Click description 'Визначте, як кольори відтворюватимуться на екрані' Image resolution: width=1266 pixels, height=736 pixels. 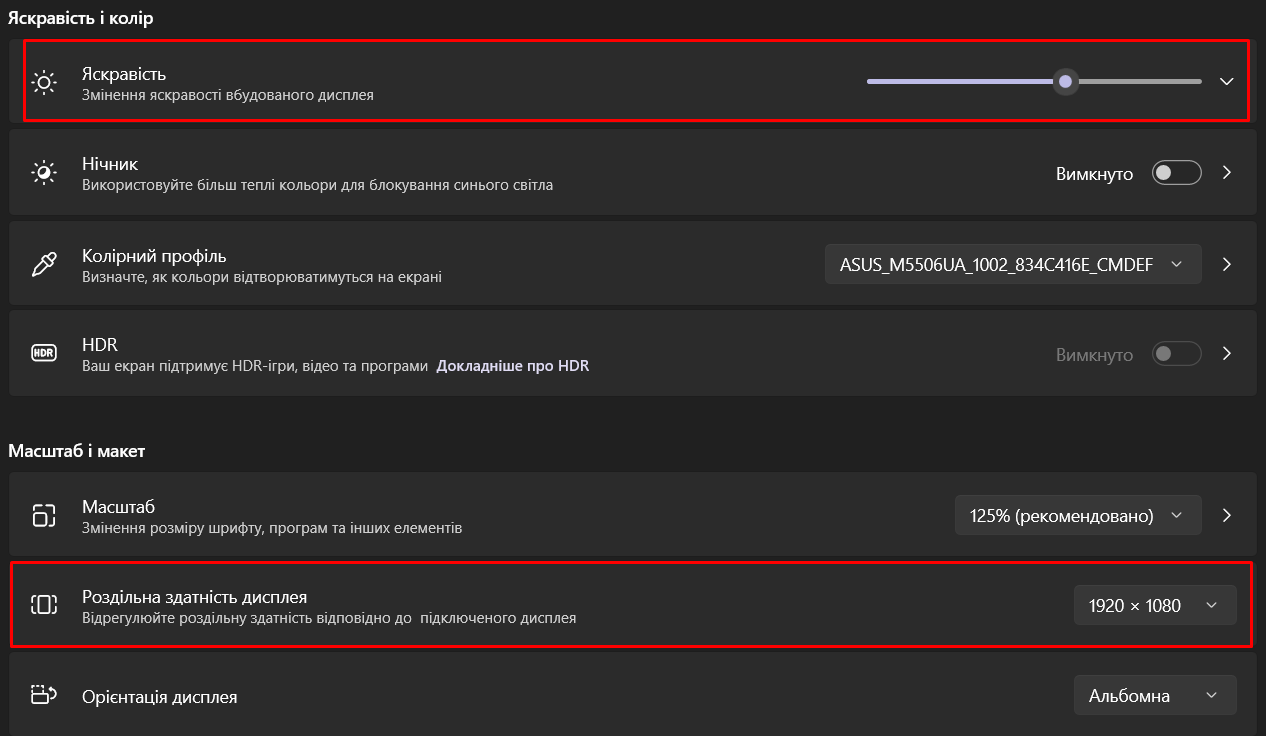click(x=262, y=276)
